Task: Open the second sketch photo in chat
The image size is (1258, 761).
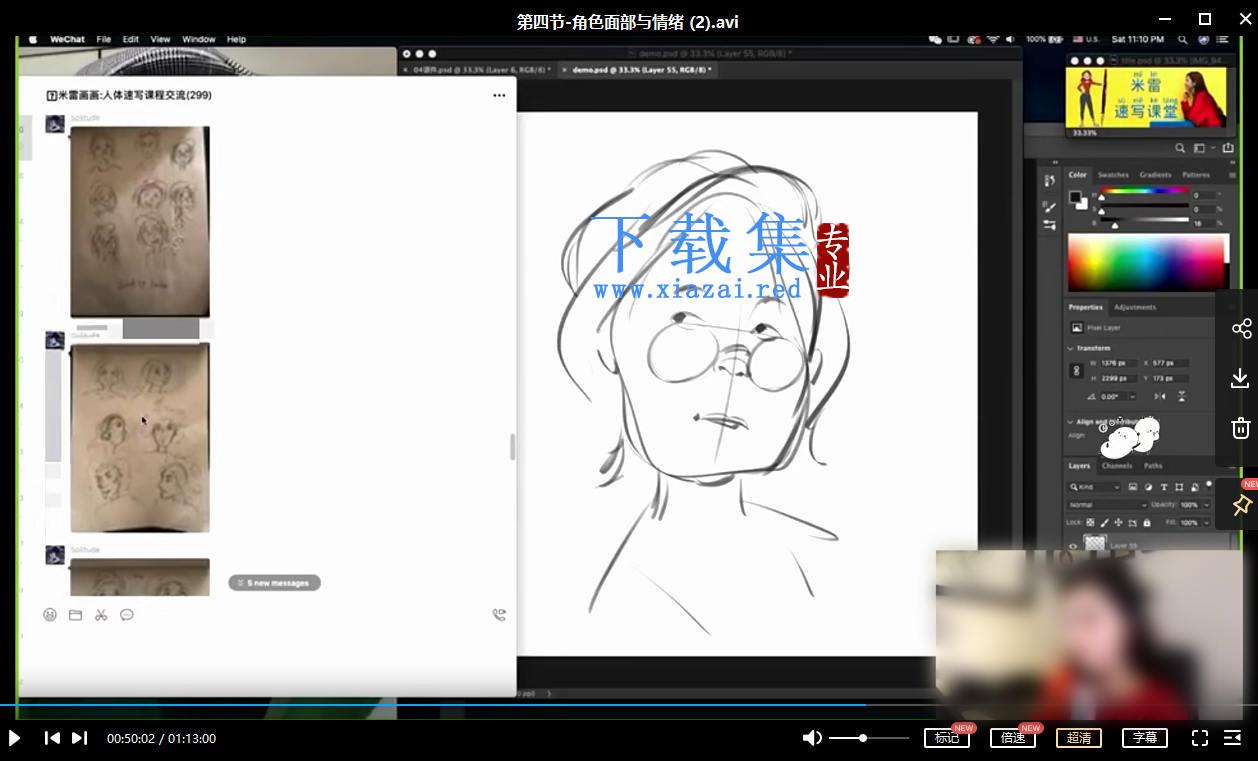Action: [x=140, y=437]
